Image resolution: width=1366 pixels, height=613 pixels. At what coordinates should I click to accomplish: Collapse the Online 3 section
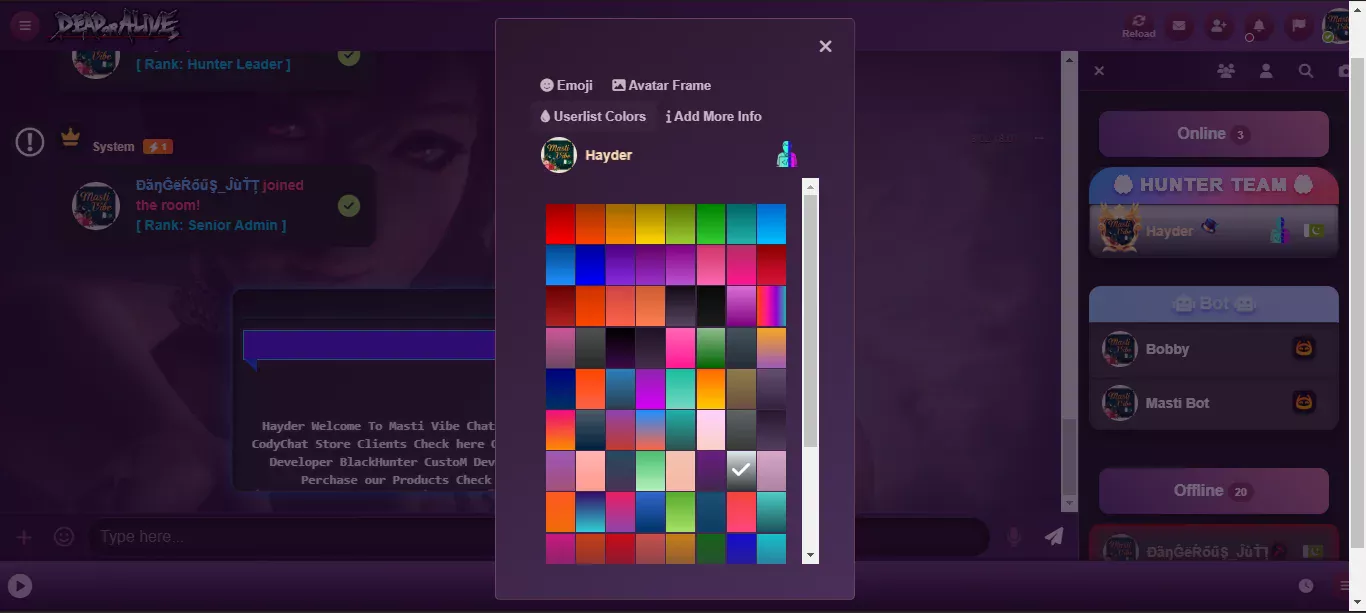[1214, 134]
